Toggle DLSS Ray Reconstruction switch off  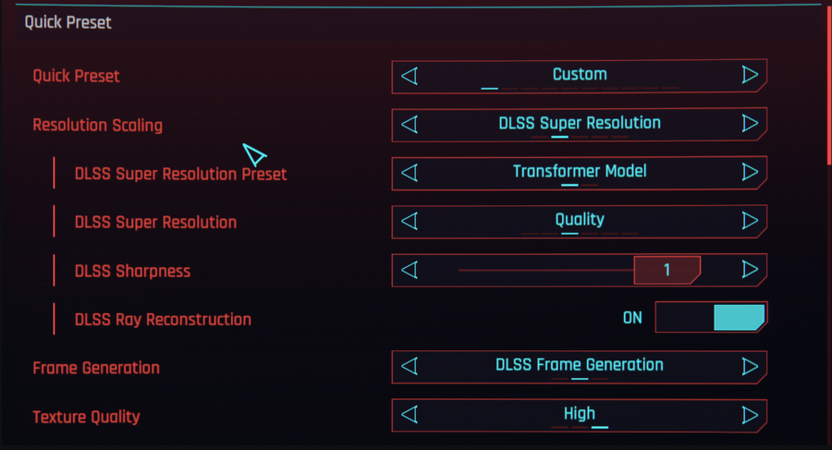coord(711,318)
